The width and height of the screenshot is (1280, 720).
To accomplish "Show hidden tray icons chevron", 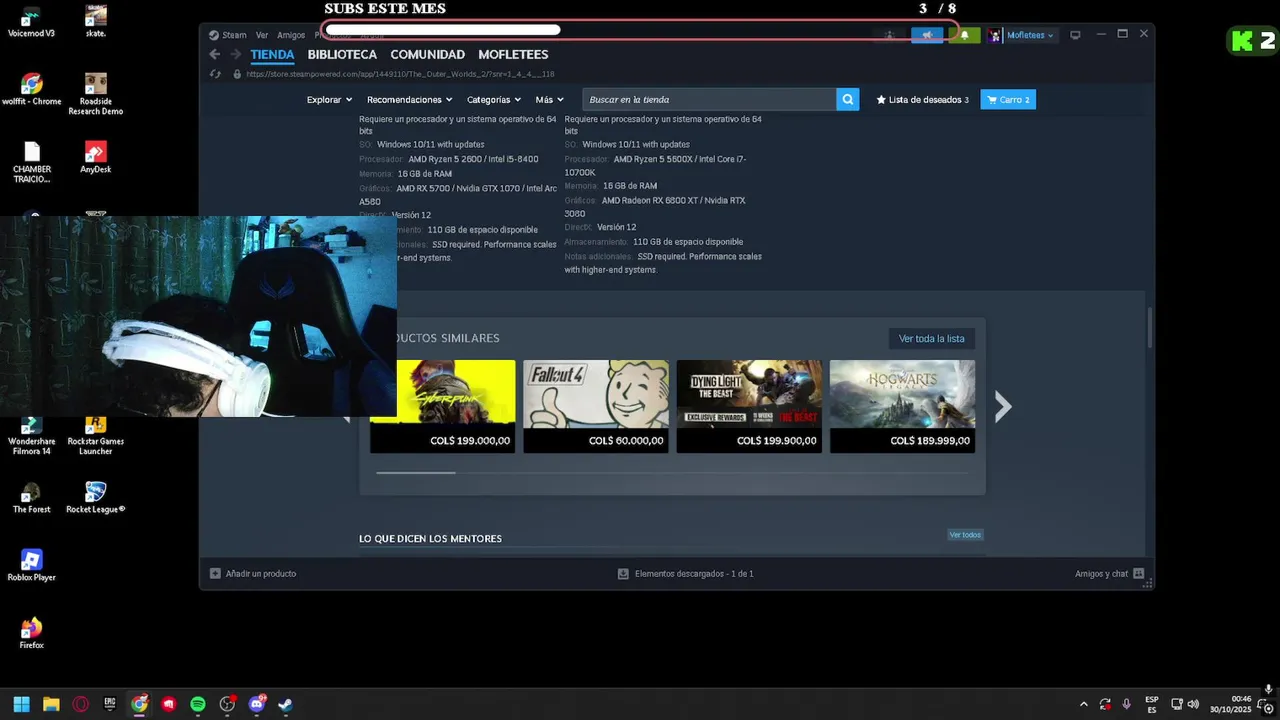I will pyautogui.click(x=1084, y=704).
